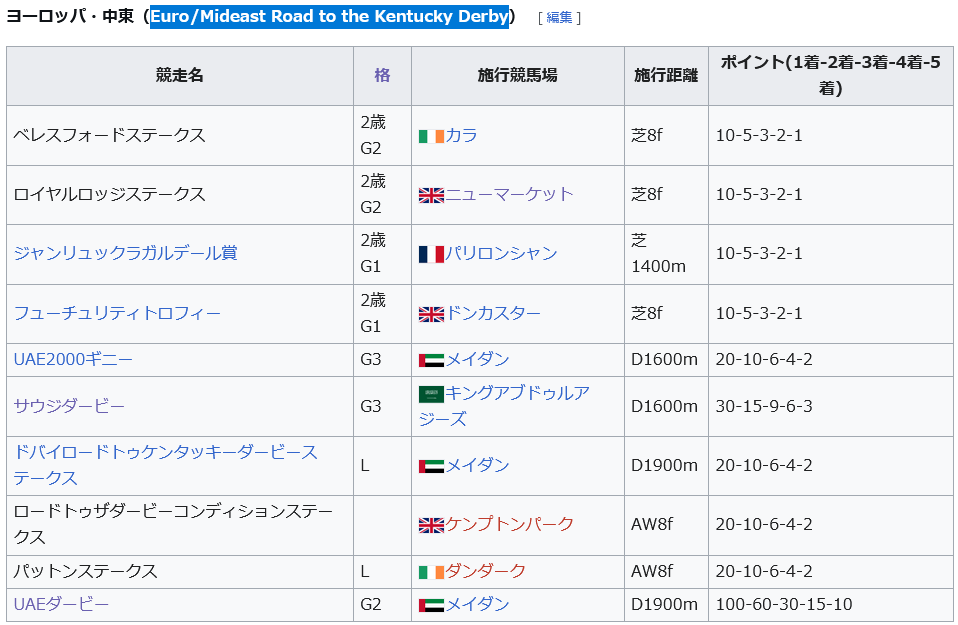Image resolution: width=958 pixels, height=625 pixels.
Task: Click the UK flag beside ケンプトンパーク
Action: coord(431,525)
